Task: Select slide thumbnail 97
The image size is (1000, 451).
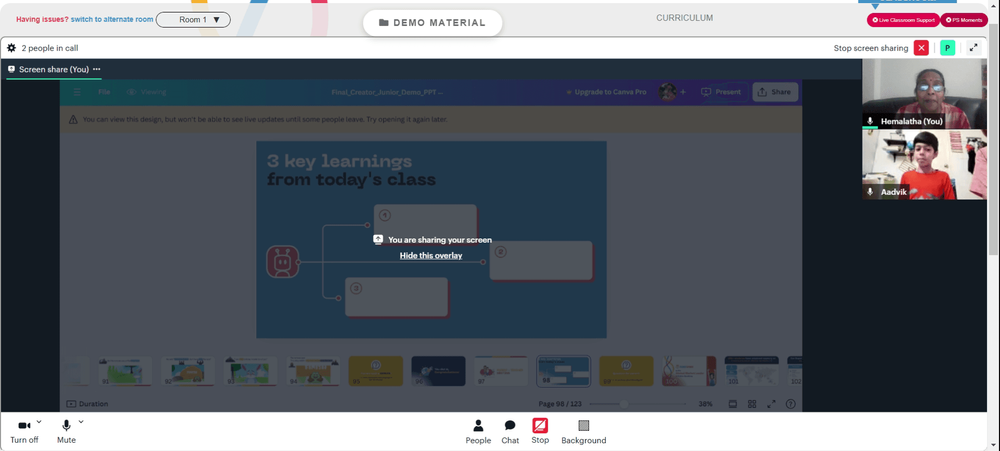Action: (501, 371)
